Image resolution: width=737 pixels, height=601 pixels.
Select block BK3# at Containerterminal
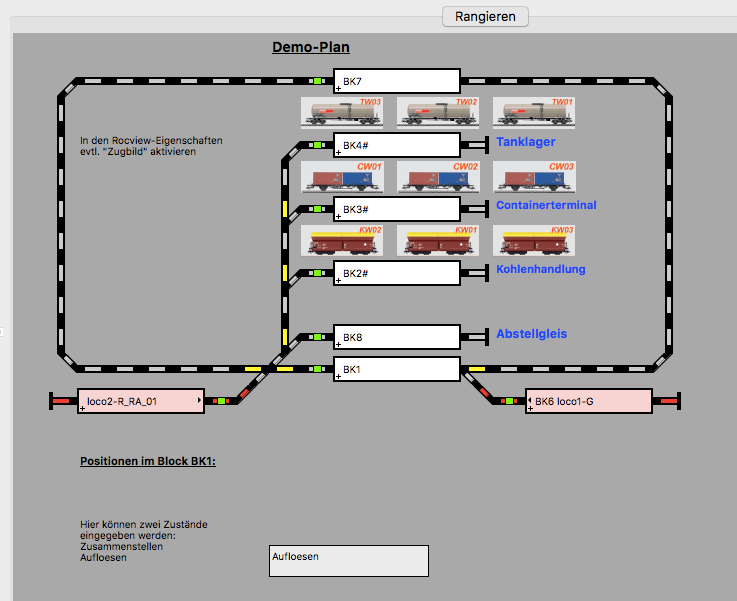[397, 209]
